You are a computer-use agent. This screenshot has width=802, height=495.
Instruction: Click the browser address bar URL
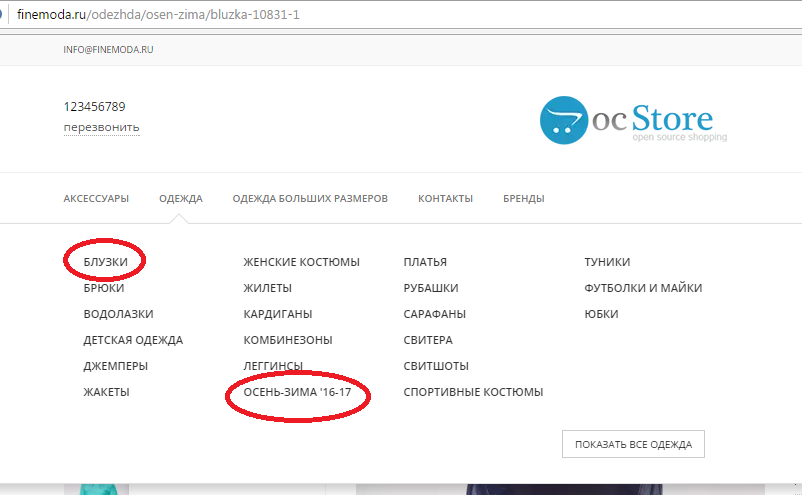click(x=158, y=14)
